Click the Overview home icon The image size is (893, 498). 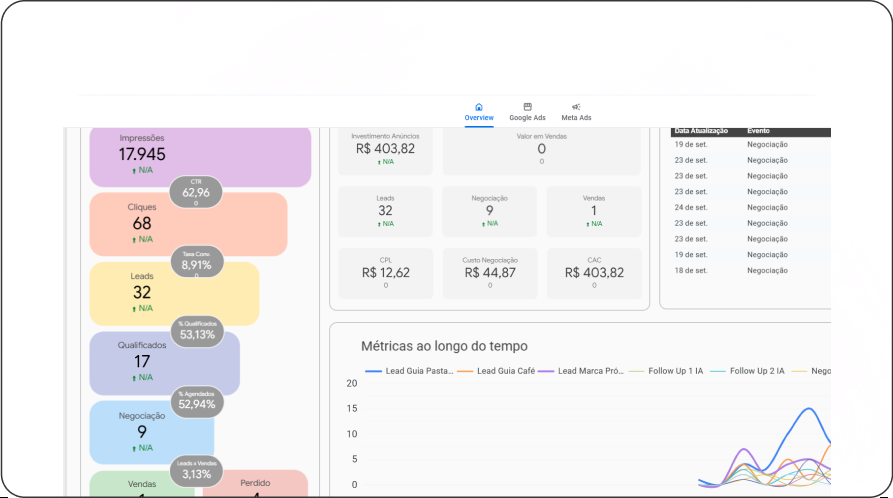click(x=478, y=107)
